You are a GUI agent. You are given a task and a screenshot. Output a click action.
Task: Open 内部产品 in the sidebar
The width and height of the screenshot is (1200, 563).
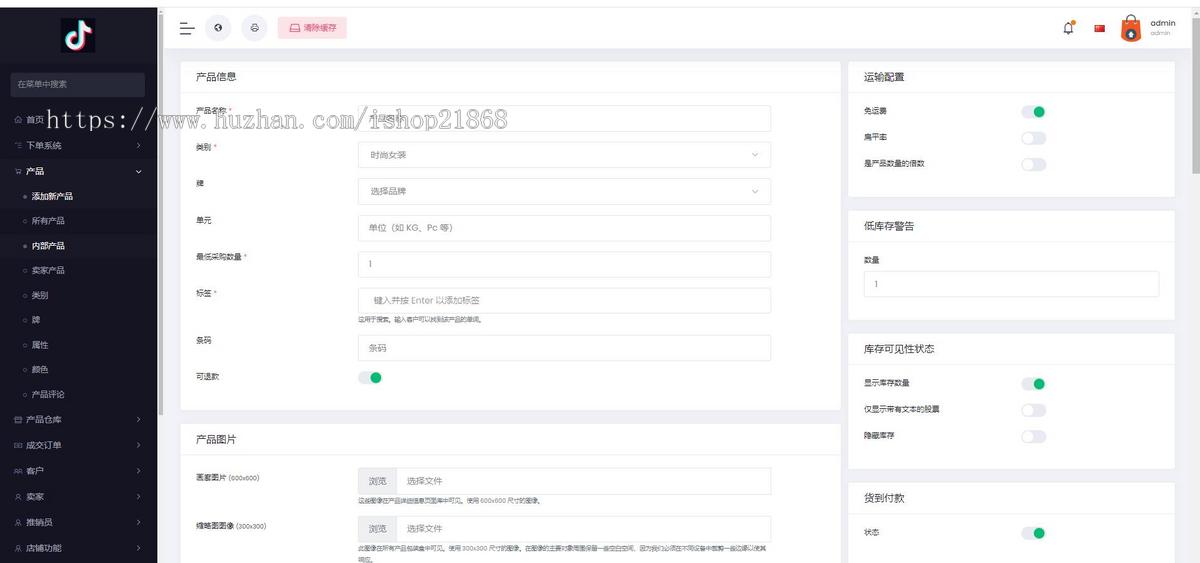(48, 246)
